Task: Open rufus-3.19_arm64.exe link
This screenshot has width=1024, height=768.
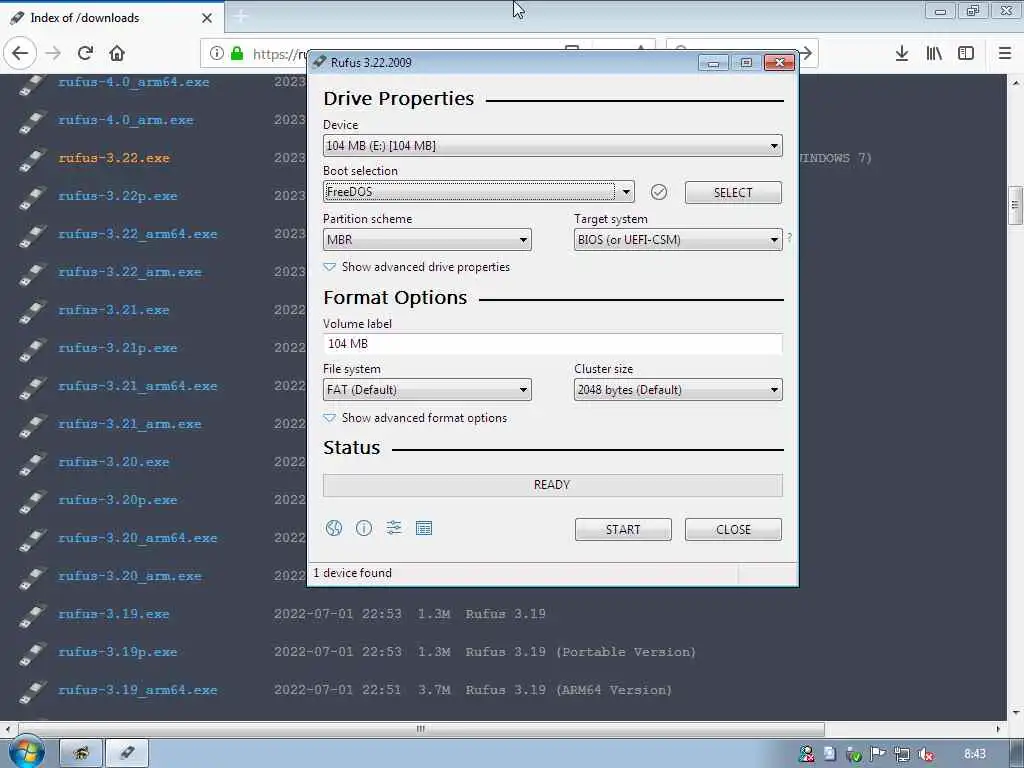Action: [x=138, y=690]
